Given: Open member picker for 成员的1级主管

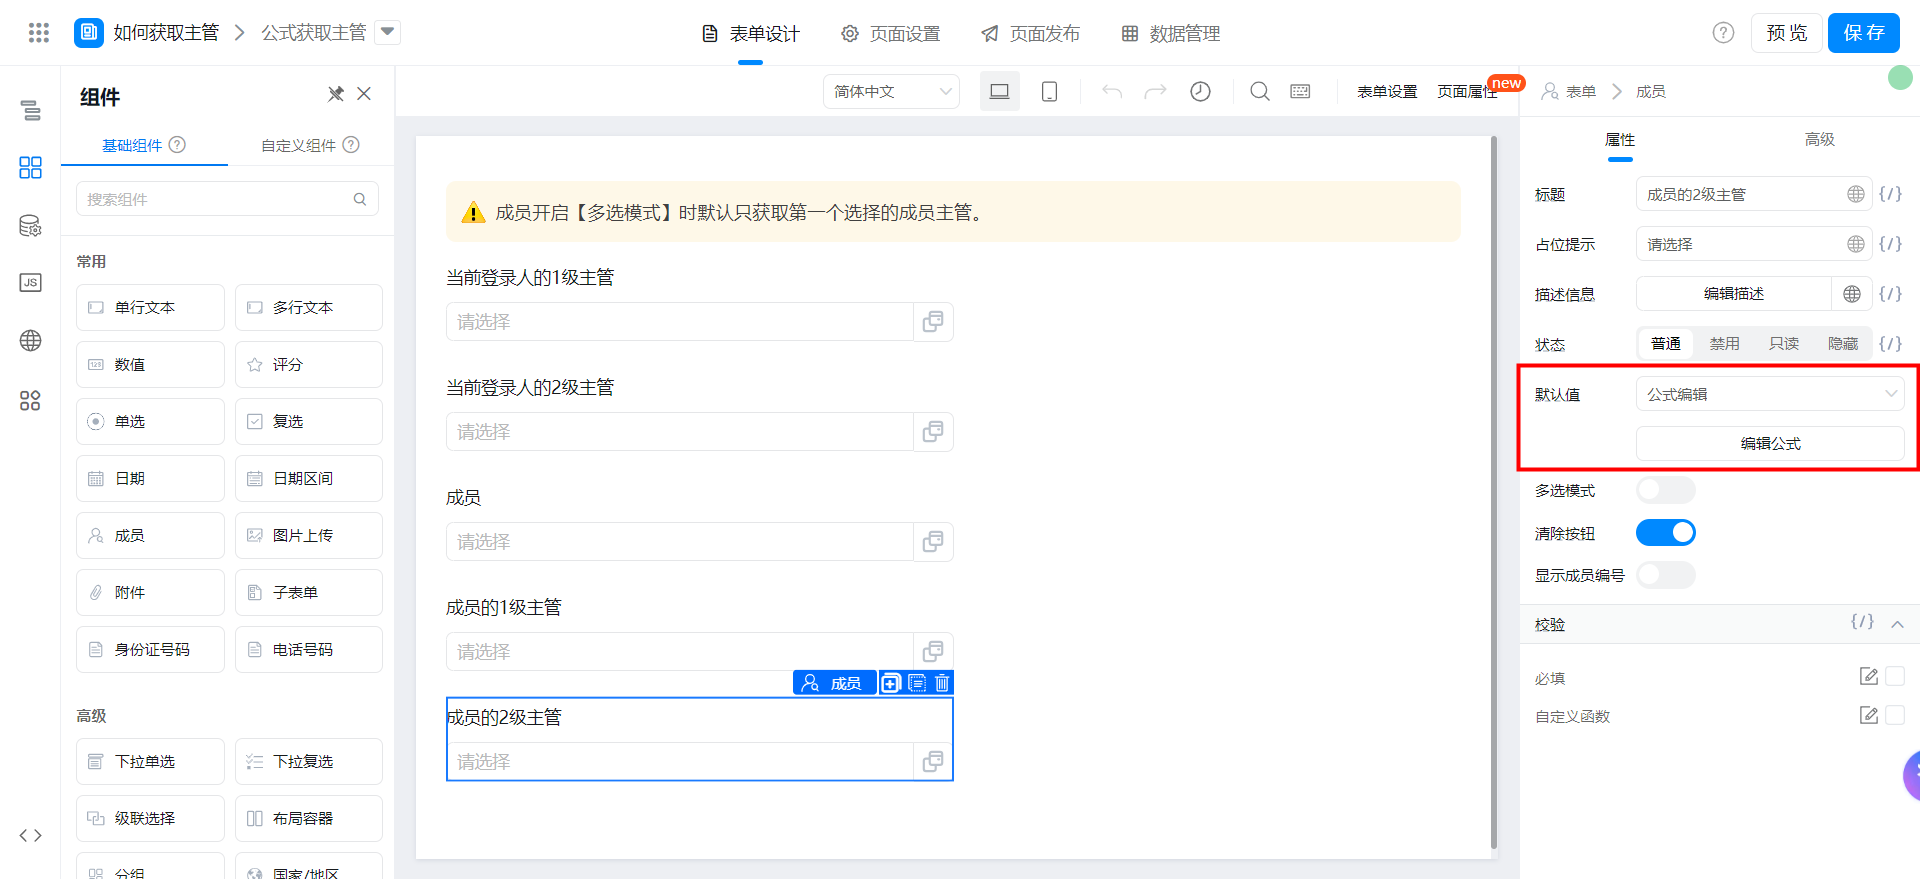Looking at the screenshot, I should click(x=933, y=652).
